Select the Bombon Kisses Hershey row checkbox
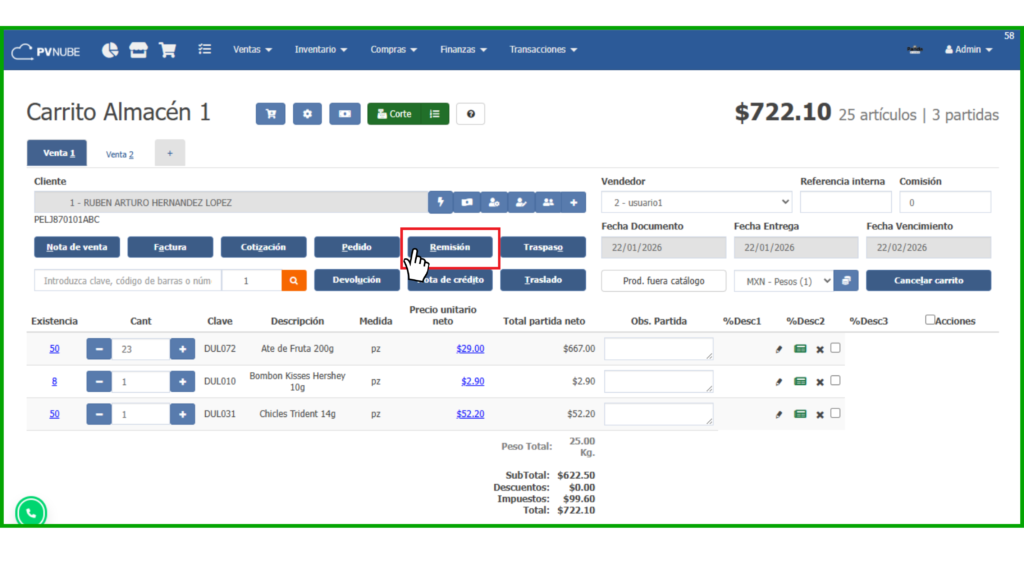Image resolution: width=1024 pixels, height=576 pixels. pyautogui.click(x=835, y=380)
